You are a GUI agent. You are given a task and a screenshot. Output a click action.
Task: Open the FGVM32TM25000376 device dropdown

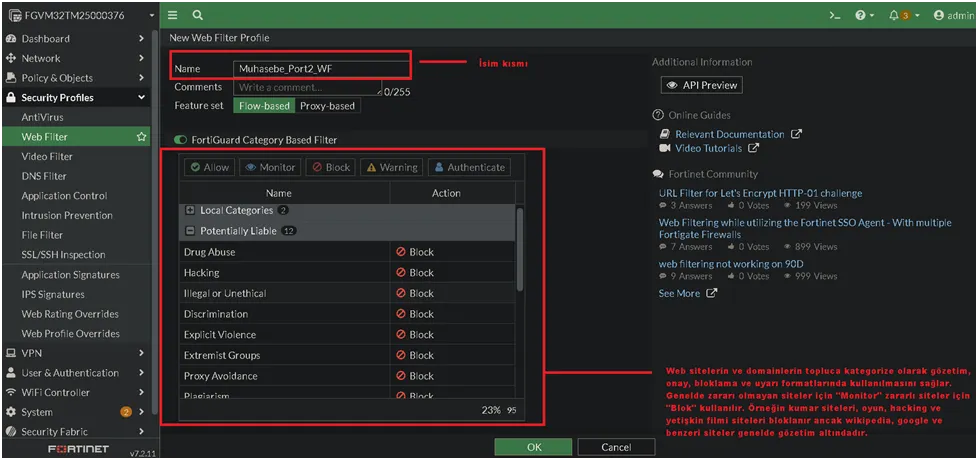point(80,15)
